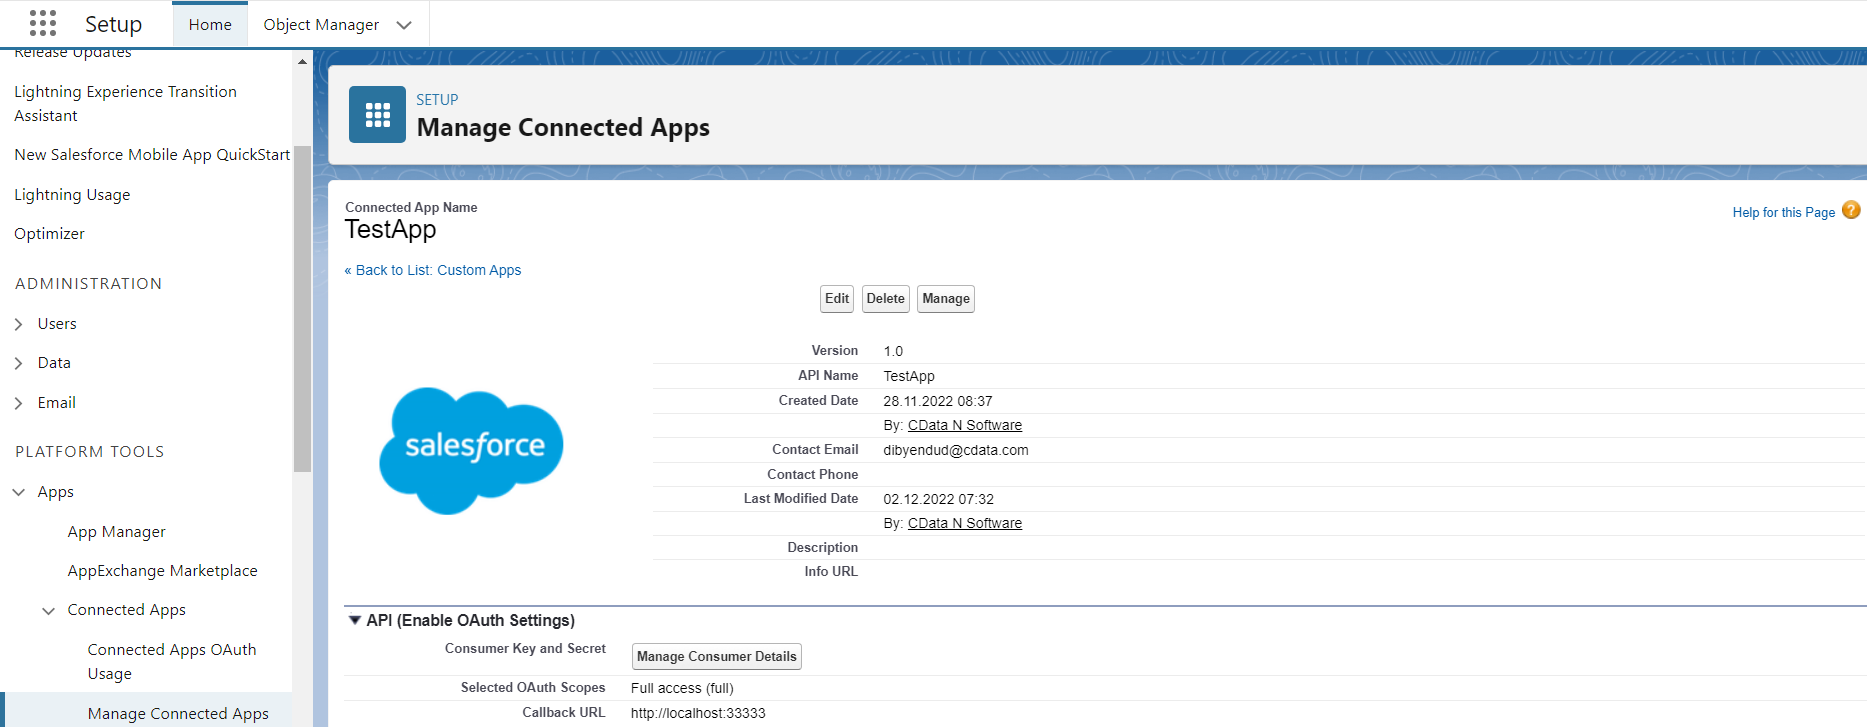Click the sidebar scroll up arrow
This screenshot has width=1867, height=727.
pyautogui.click(x=302, y=62)
